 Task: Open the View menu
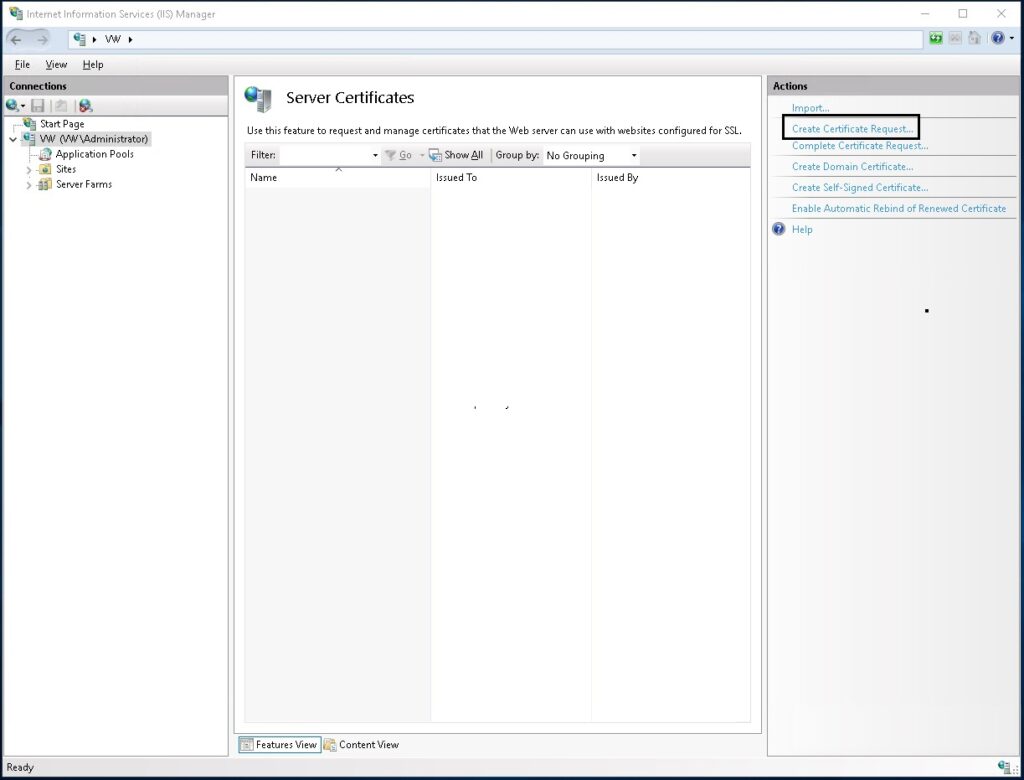point(56,65)
